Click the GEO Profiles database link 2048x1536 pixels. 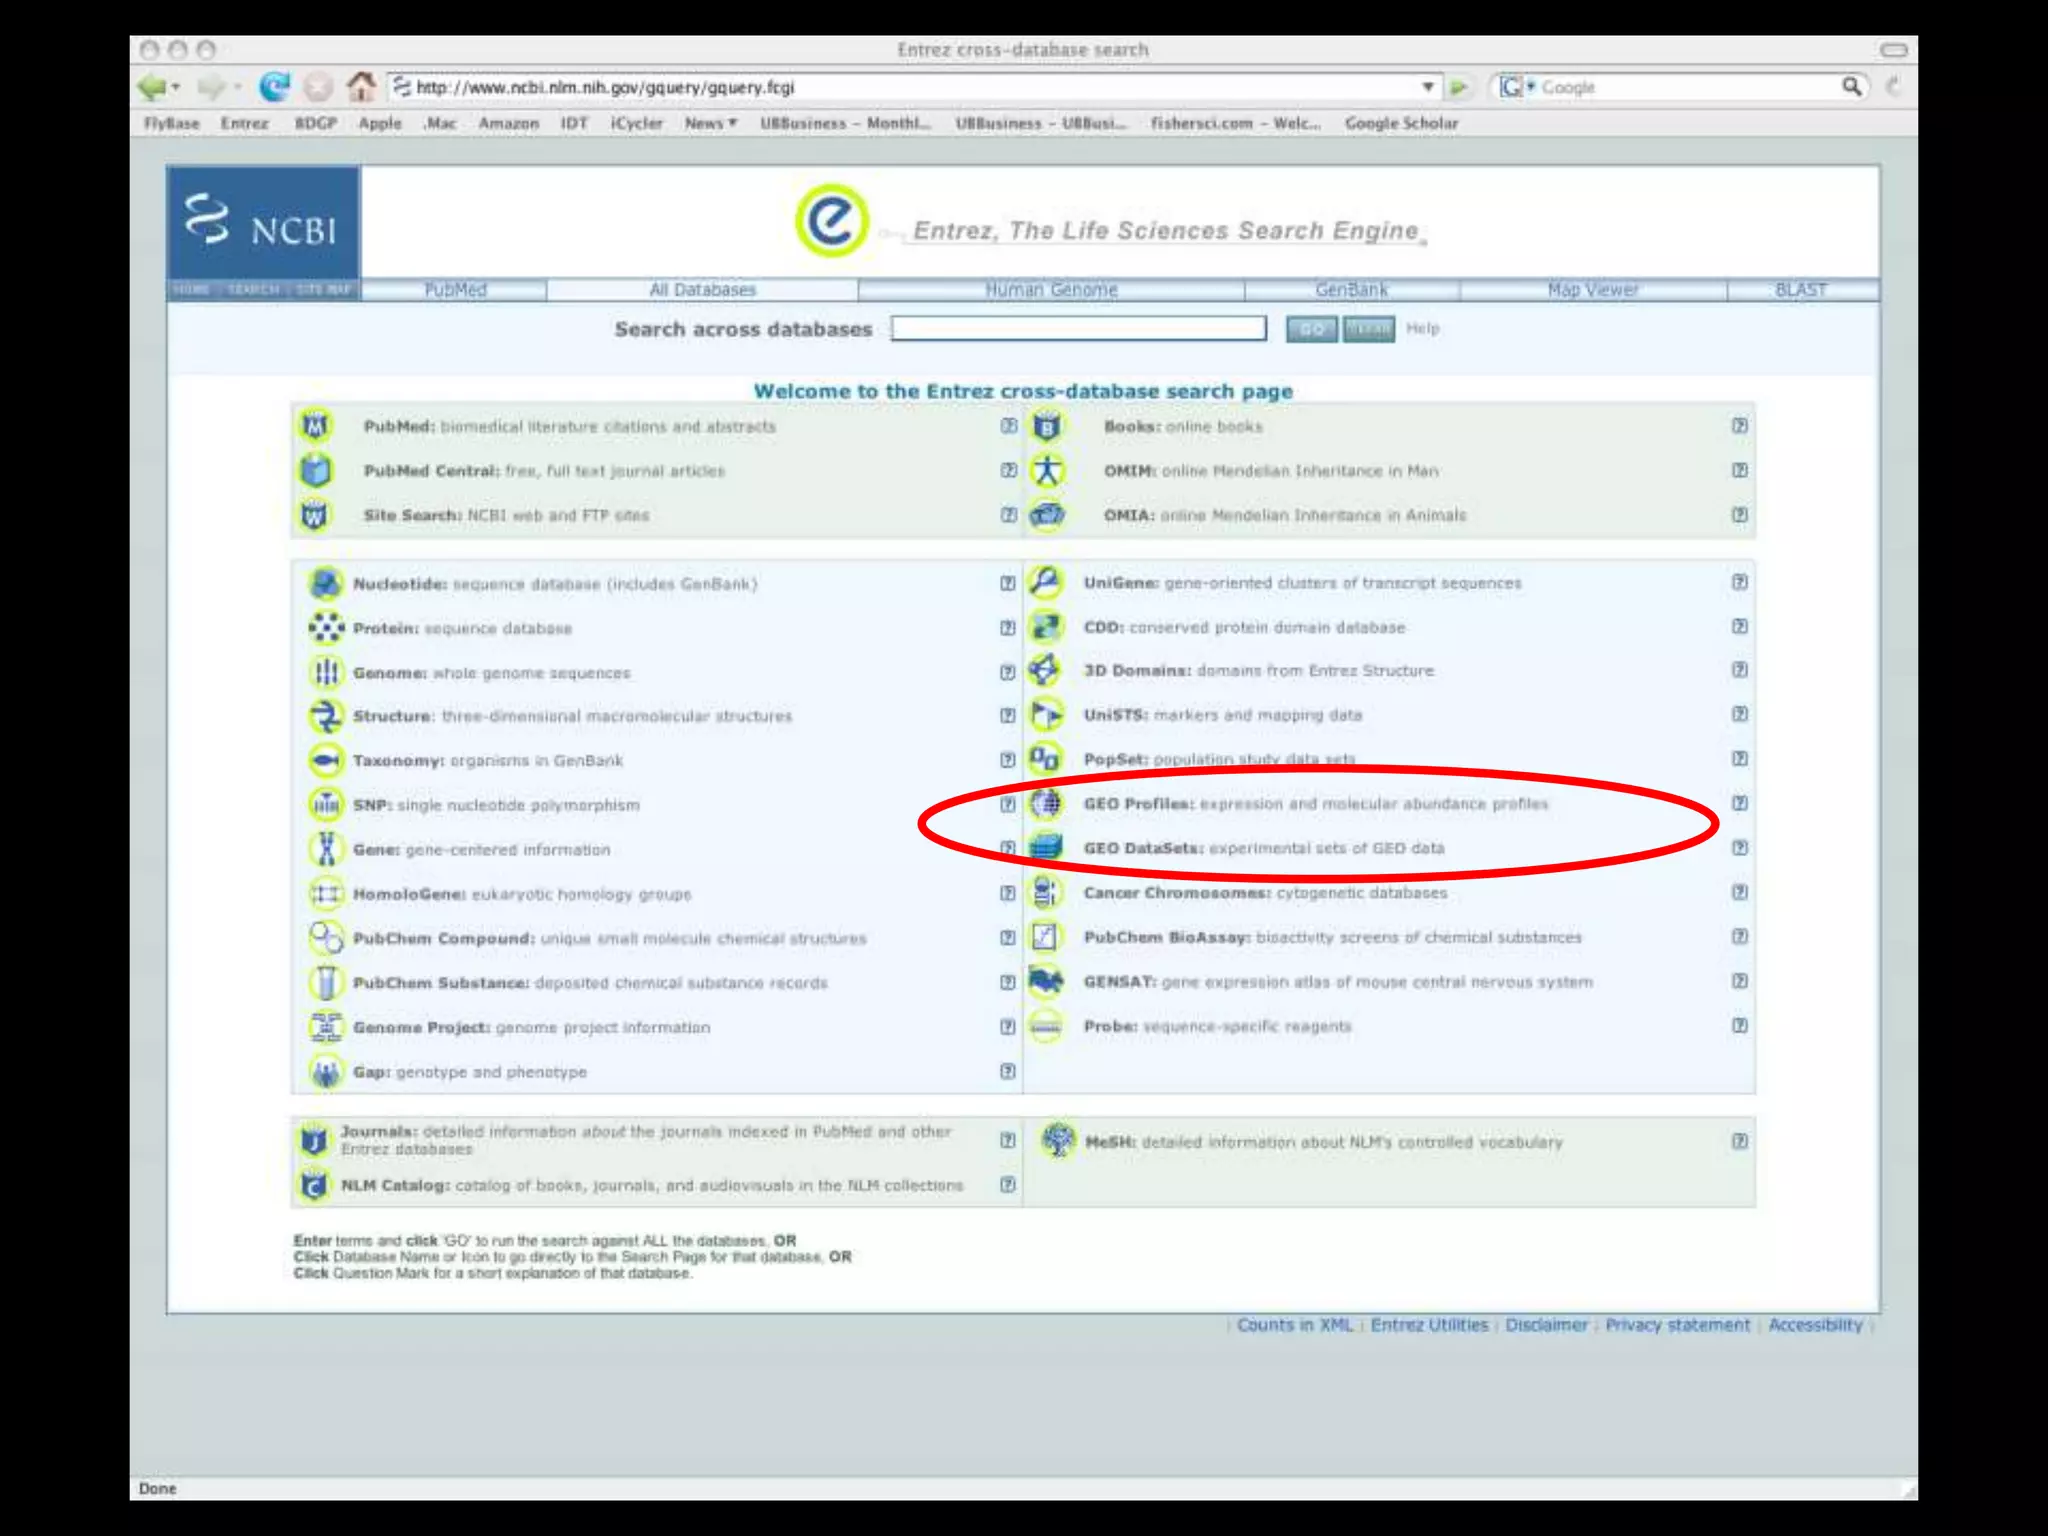click(1138, 804)
